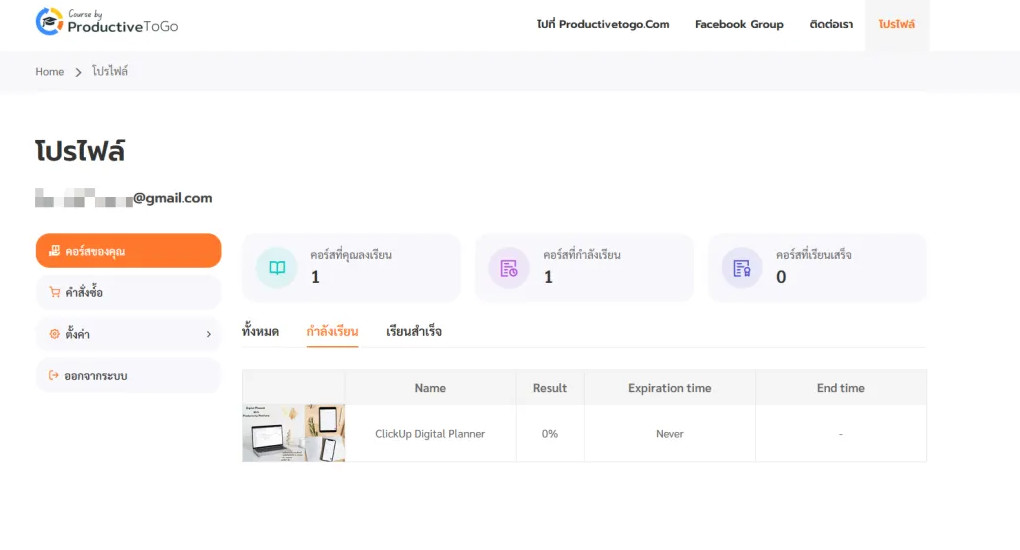Viewport: 1020px width, 550px height.
Task: Click the logout arrow icon beside ออกจากระบบ
Action: (54, 376)
